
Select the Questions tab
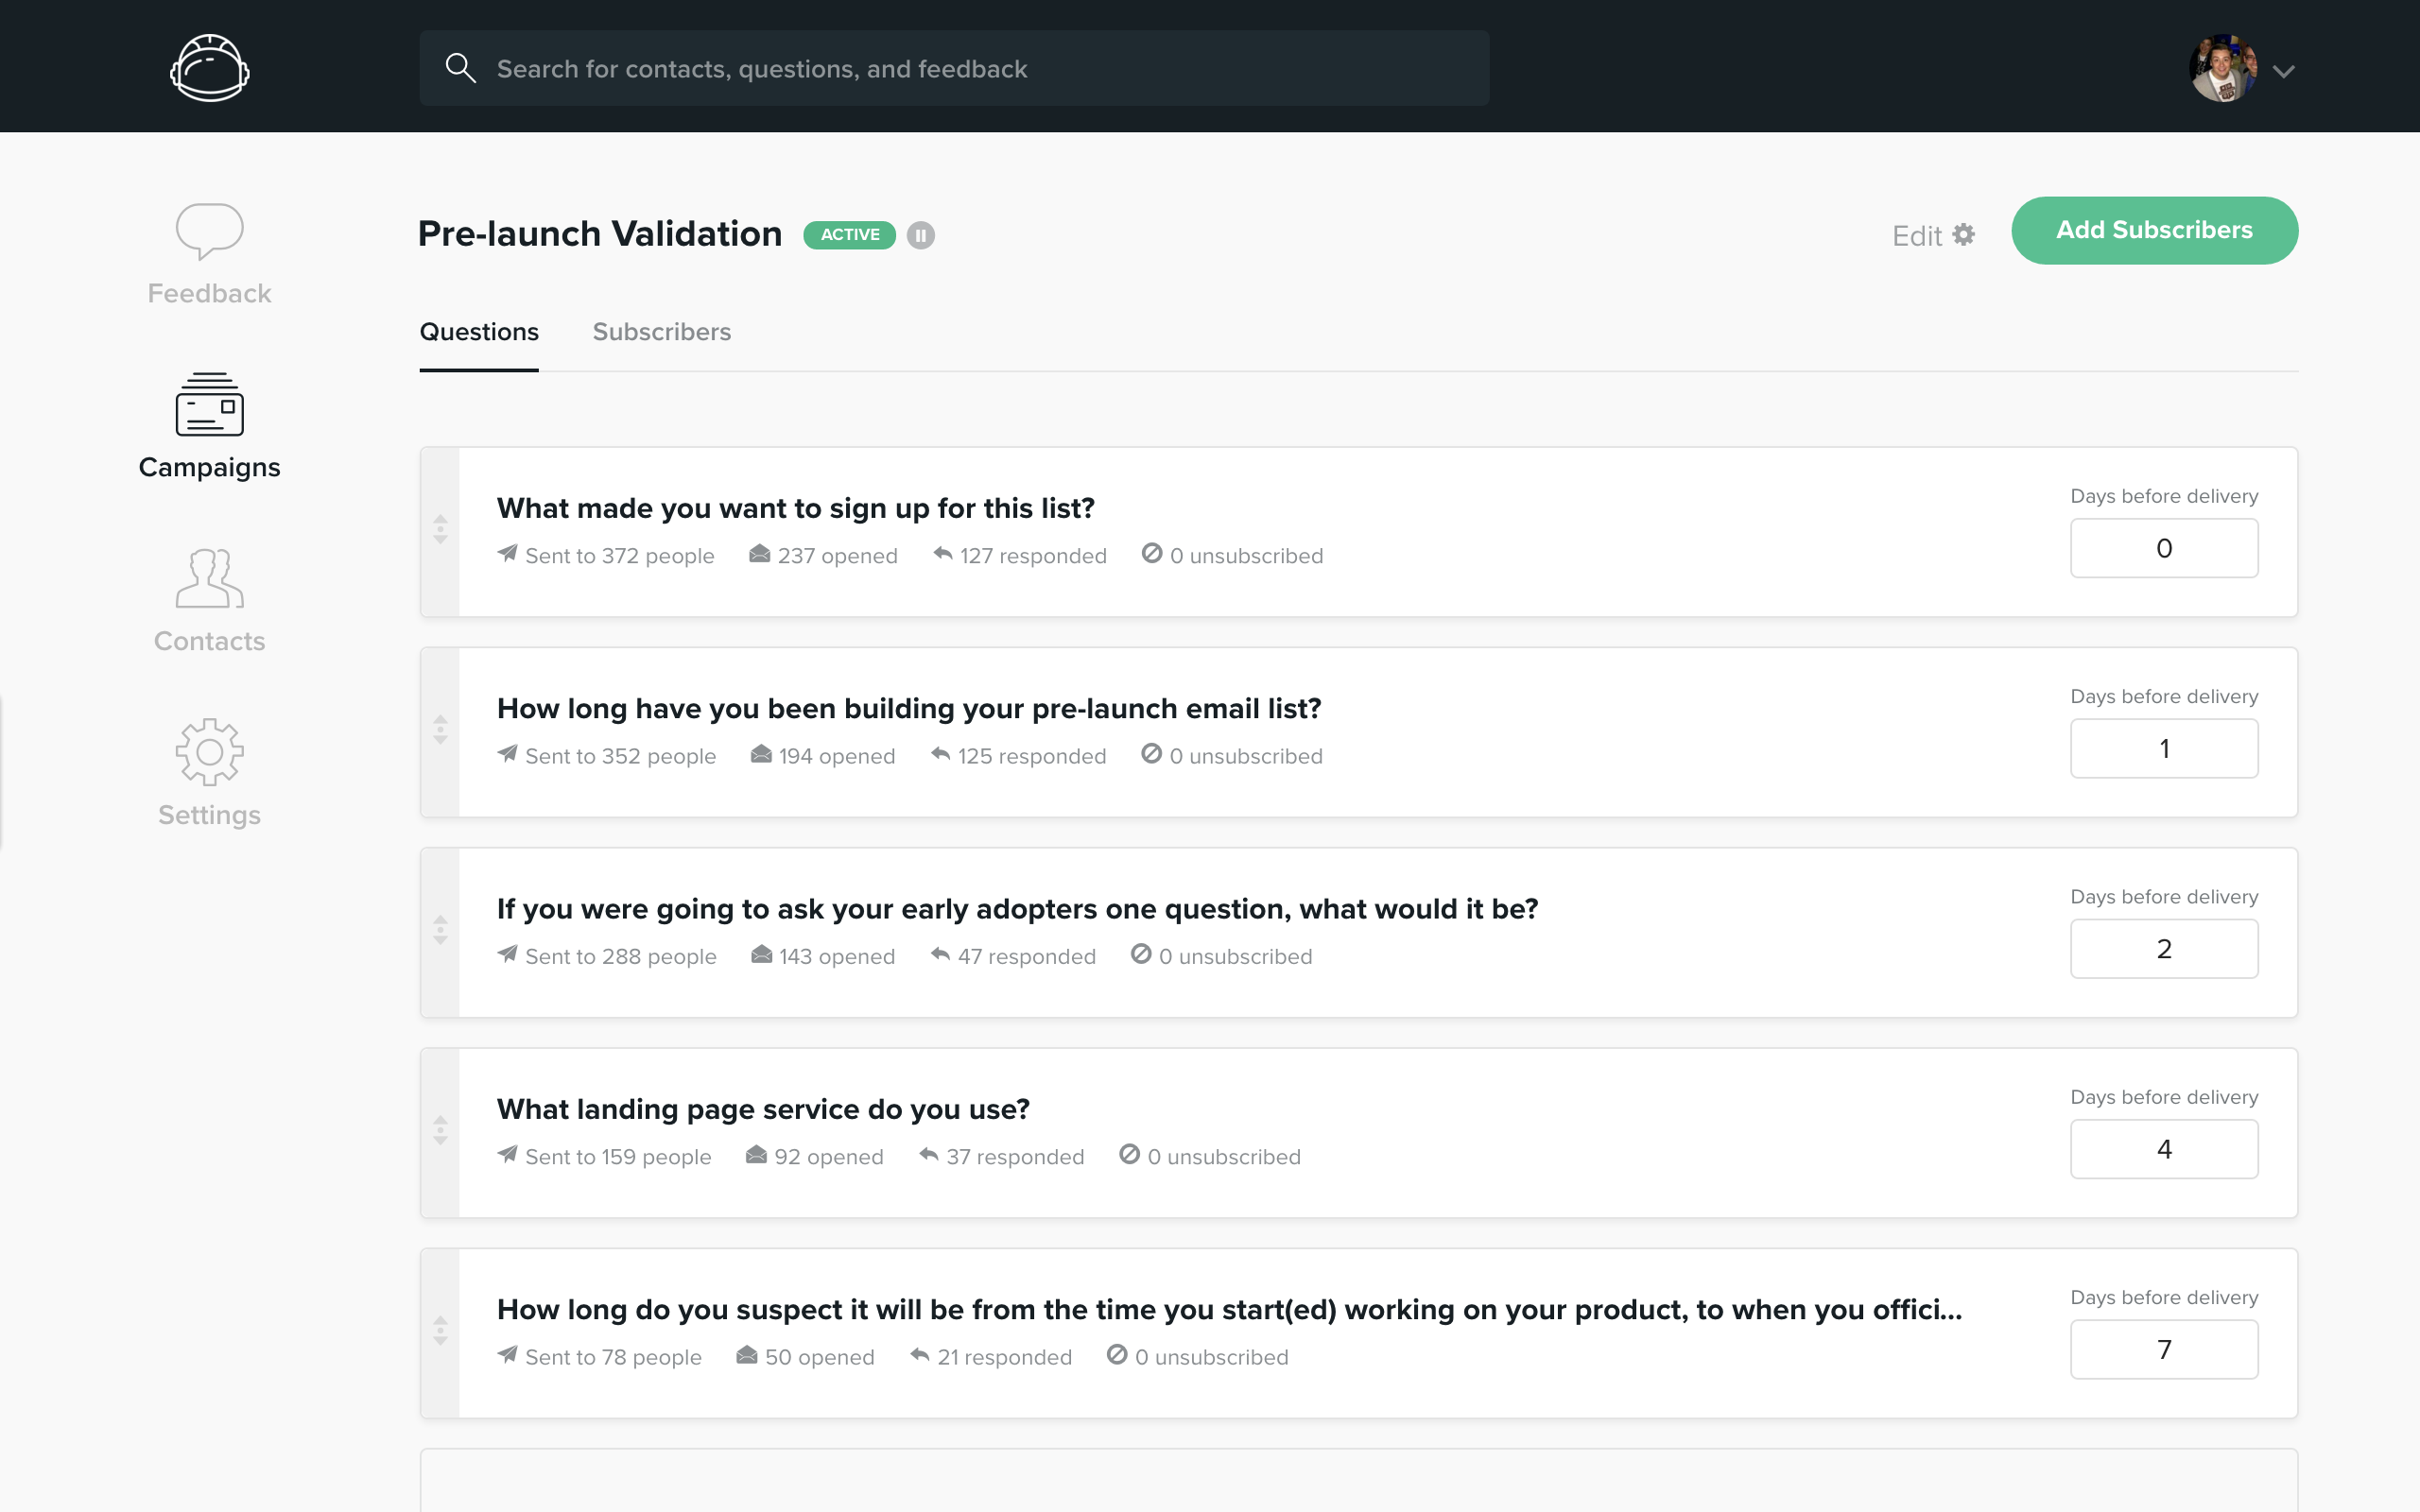[x=479, y=332]
